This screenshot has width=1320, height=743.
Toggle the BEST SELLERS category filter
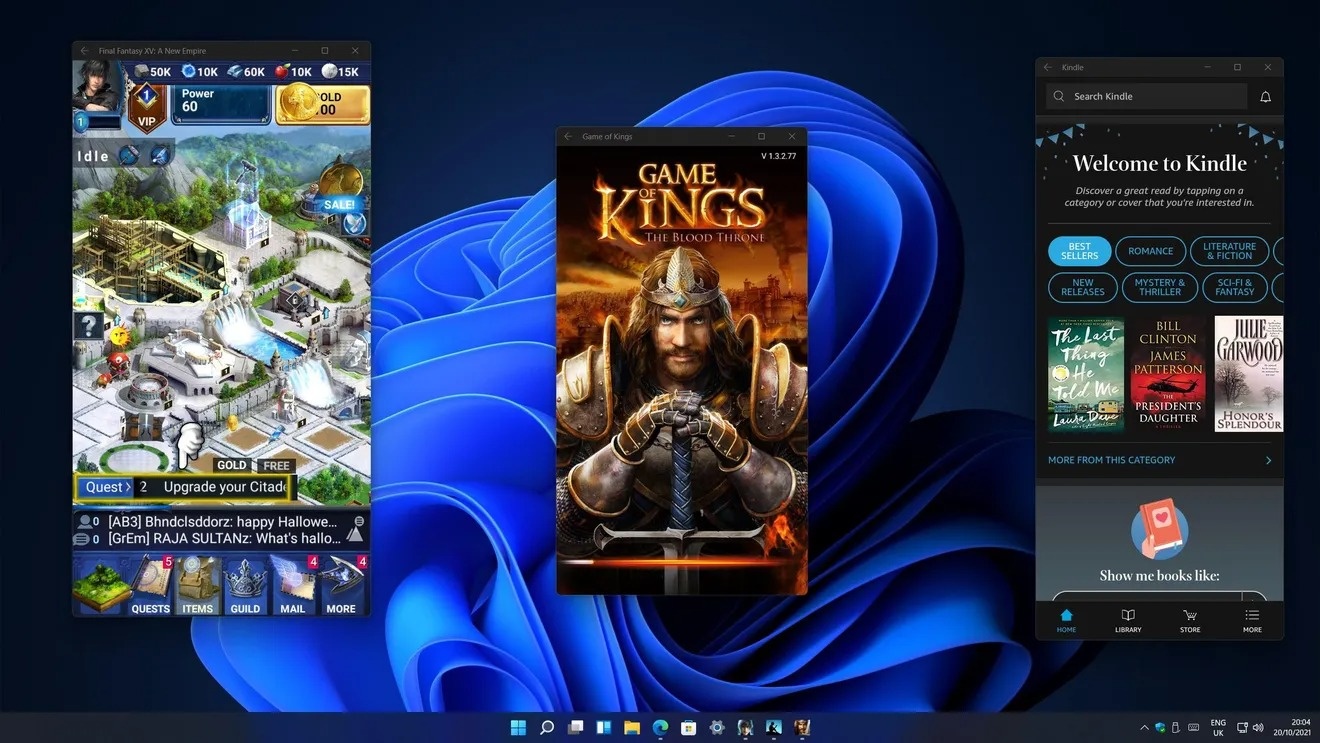click(x=1078, y=251)
